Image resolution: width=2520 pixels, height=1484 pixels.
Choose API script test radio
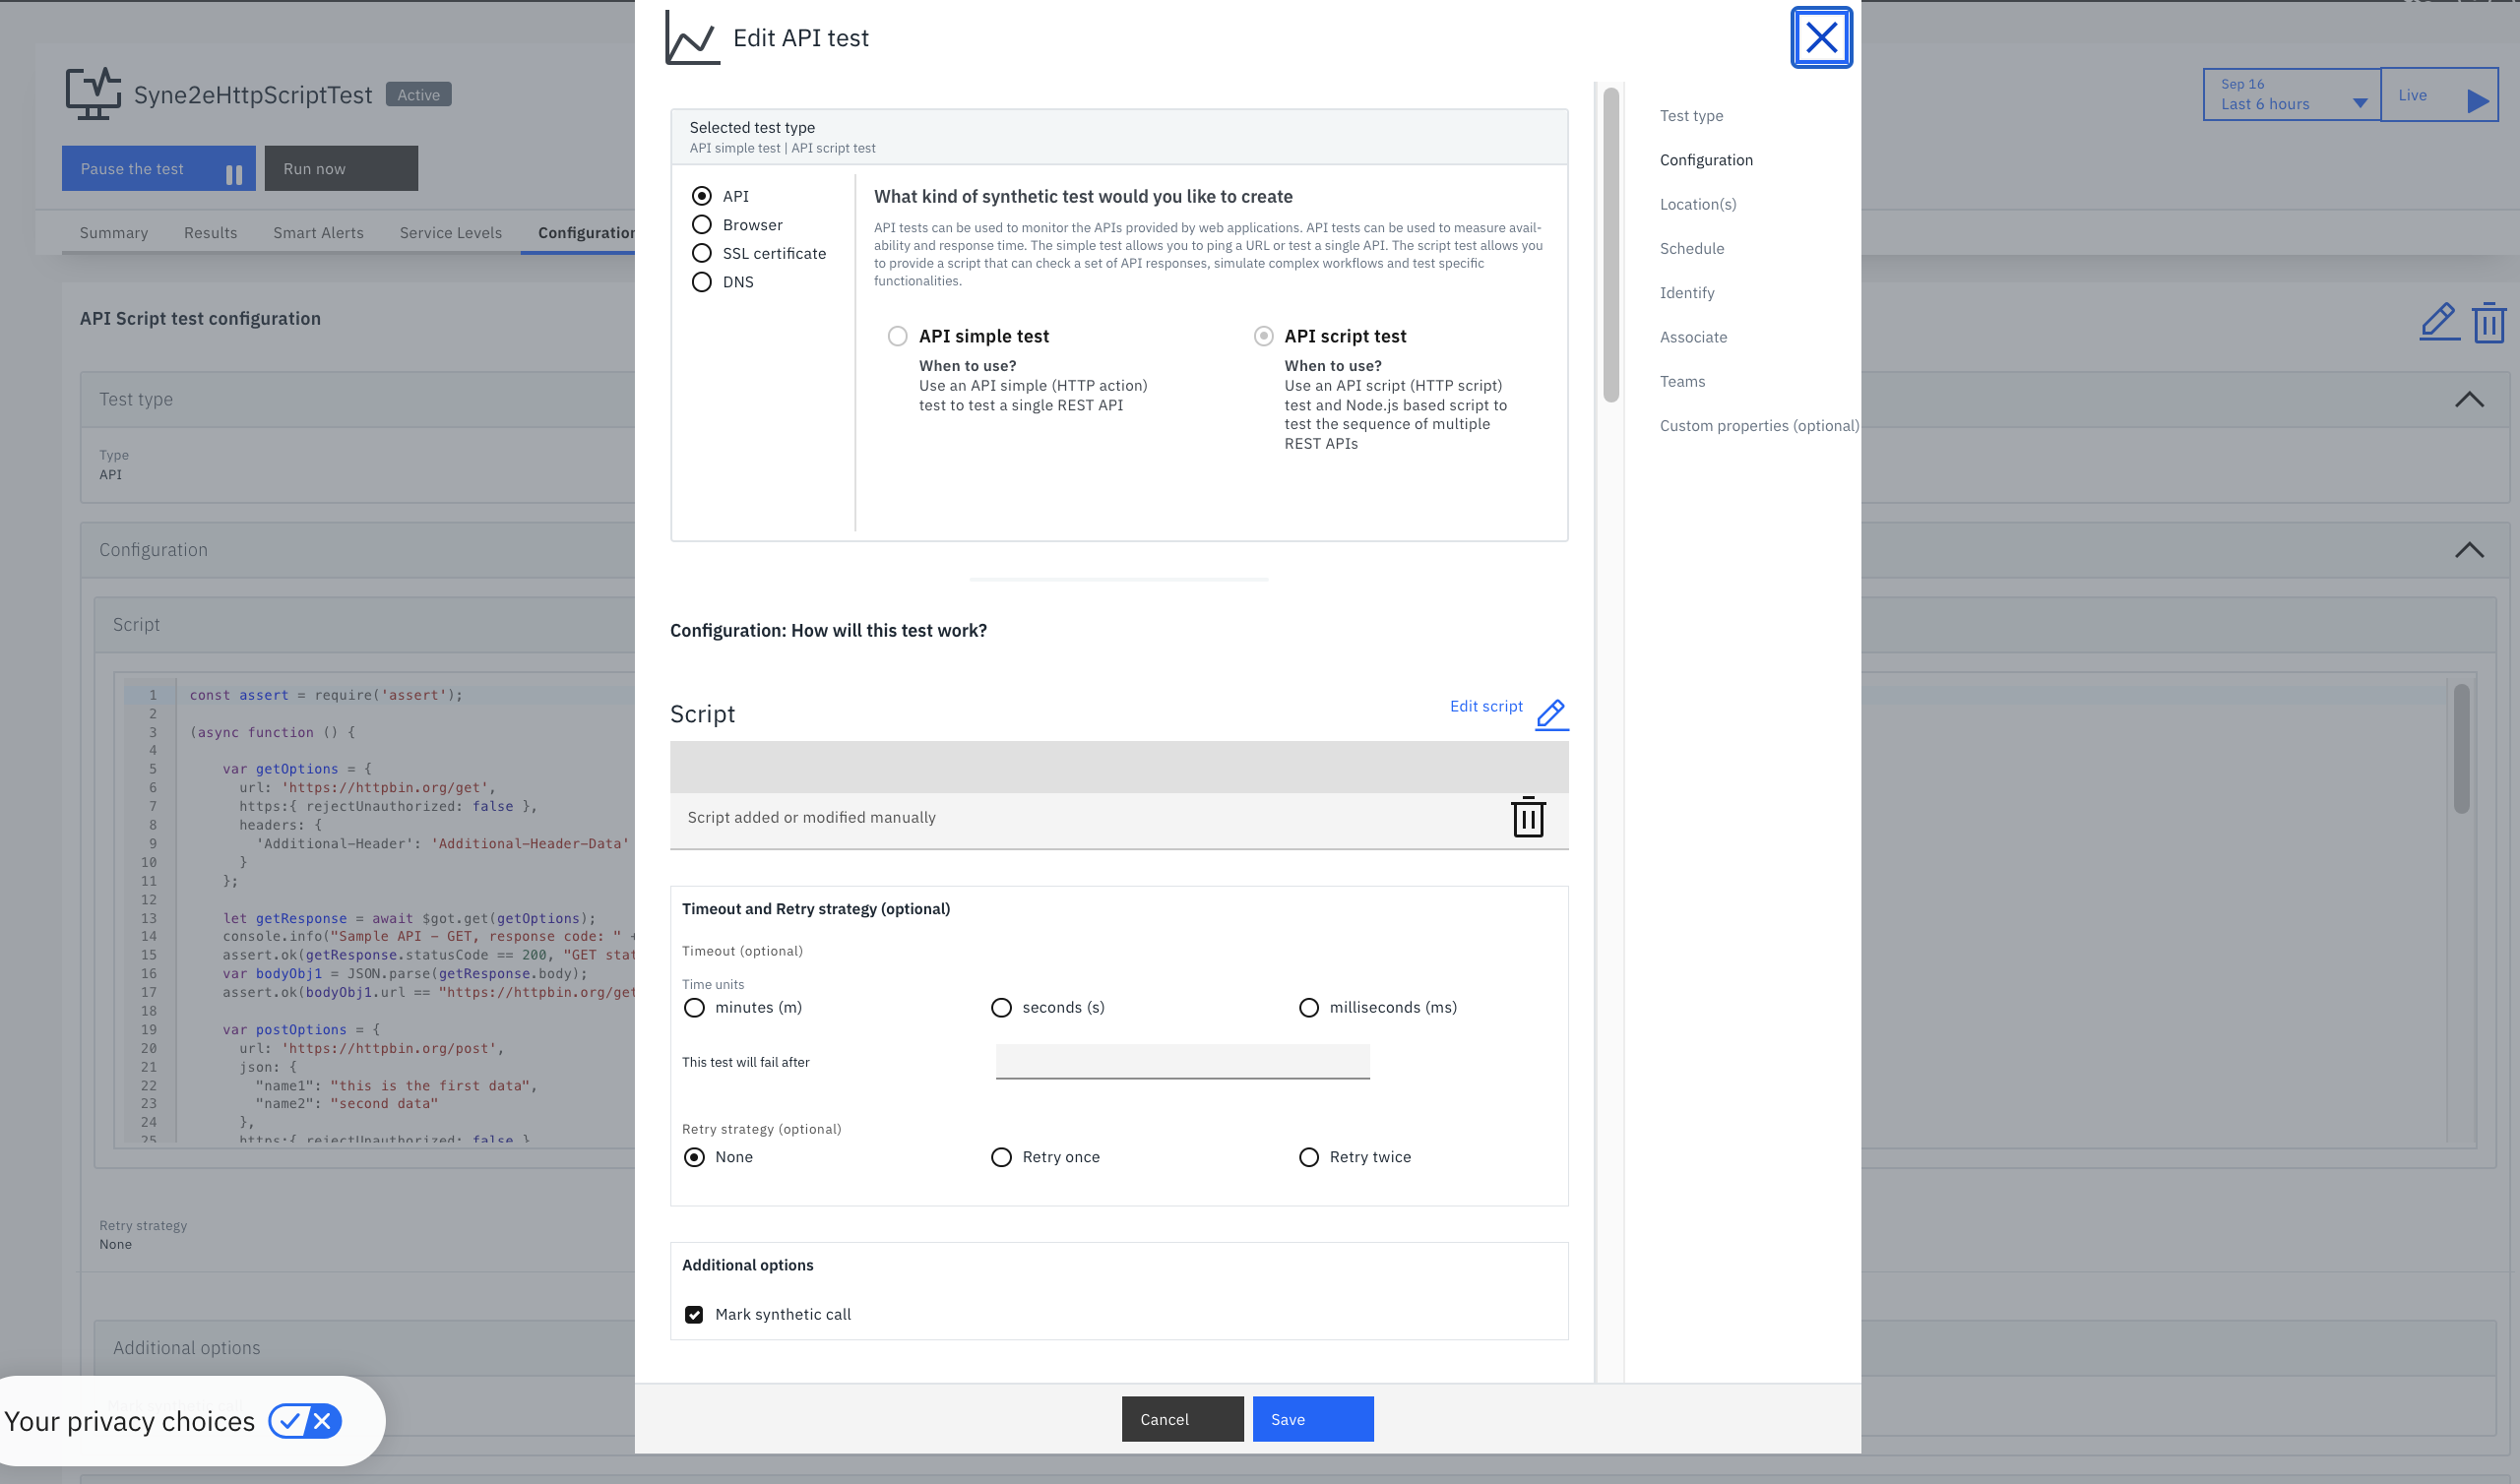(1263, 336)
